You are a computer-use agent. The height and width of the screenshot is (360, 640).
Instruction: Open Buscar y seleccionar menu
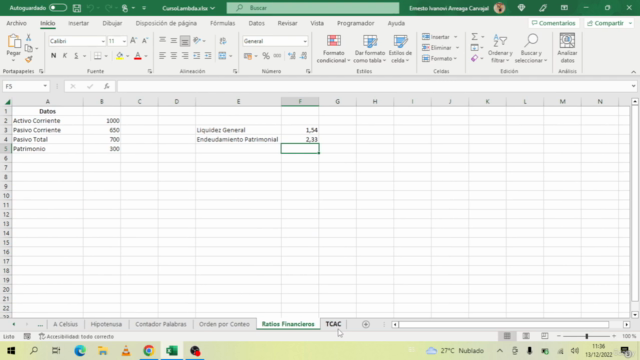(531, 49)
